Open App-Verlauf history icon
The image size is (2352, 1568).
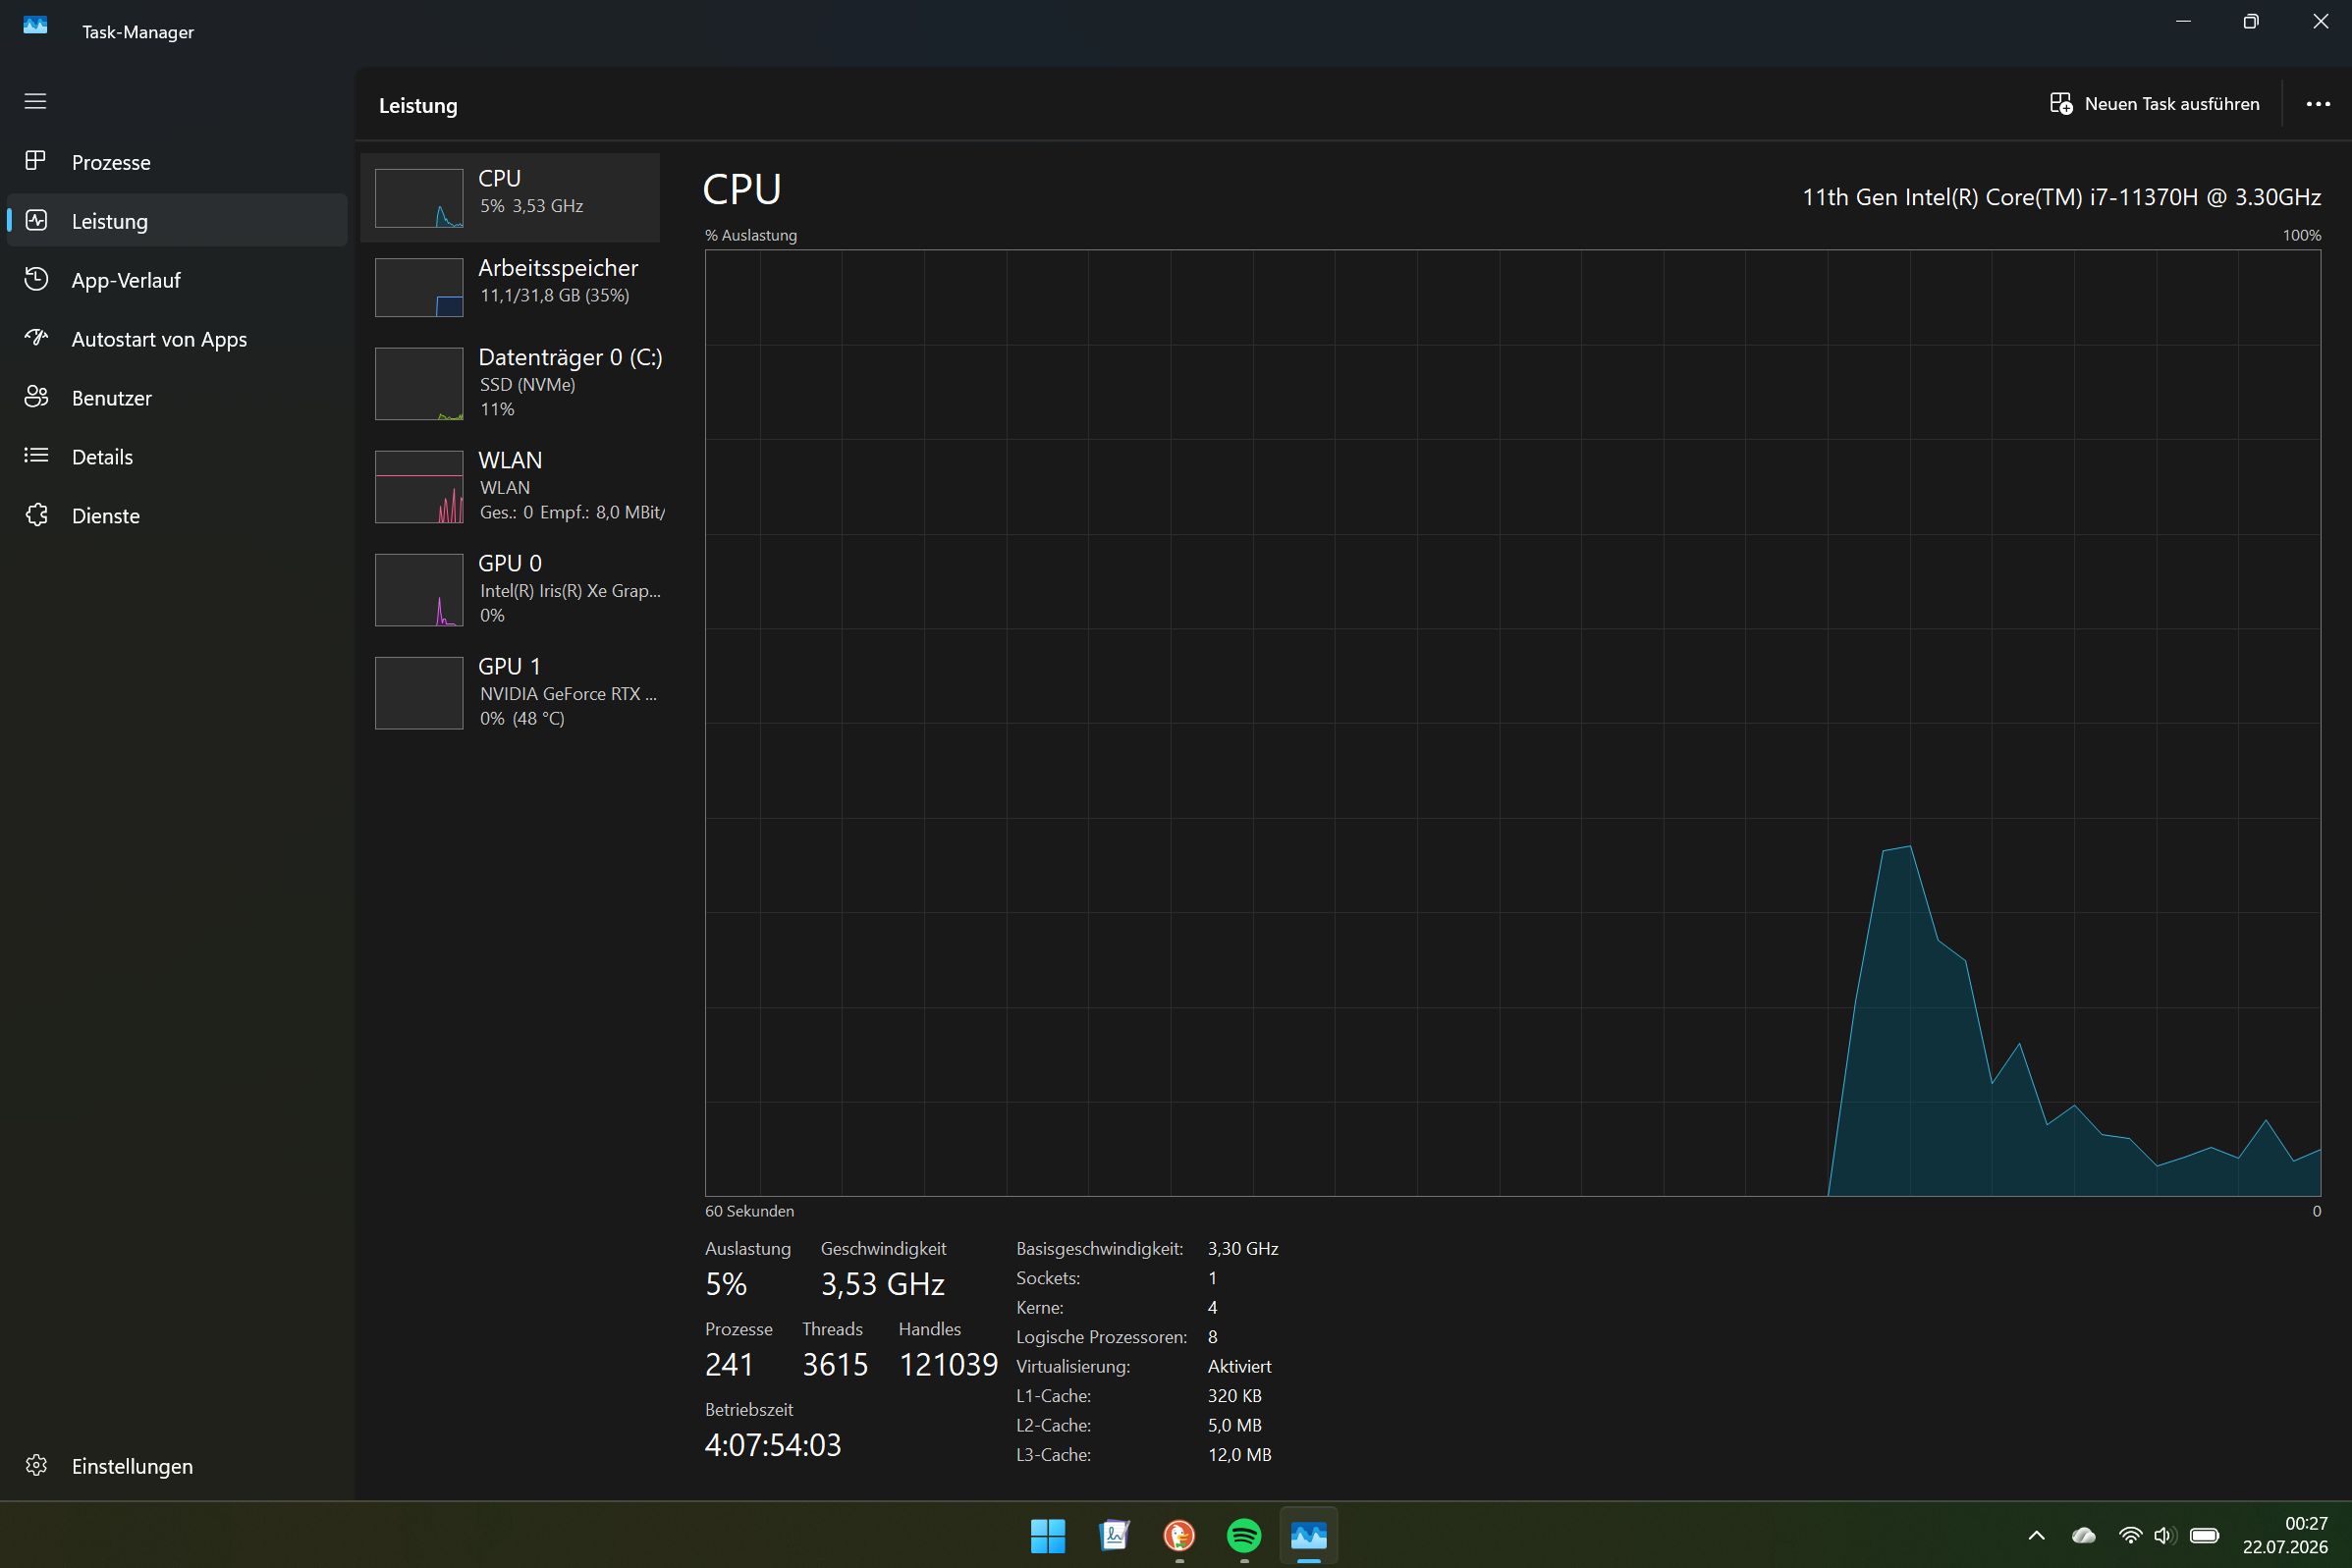[36, 279]
